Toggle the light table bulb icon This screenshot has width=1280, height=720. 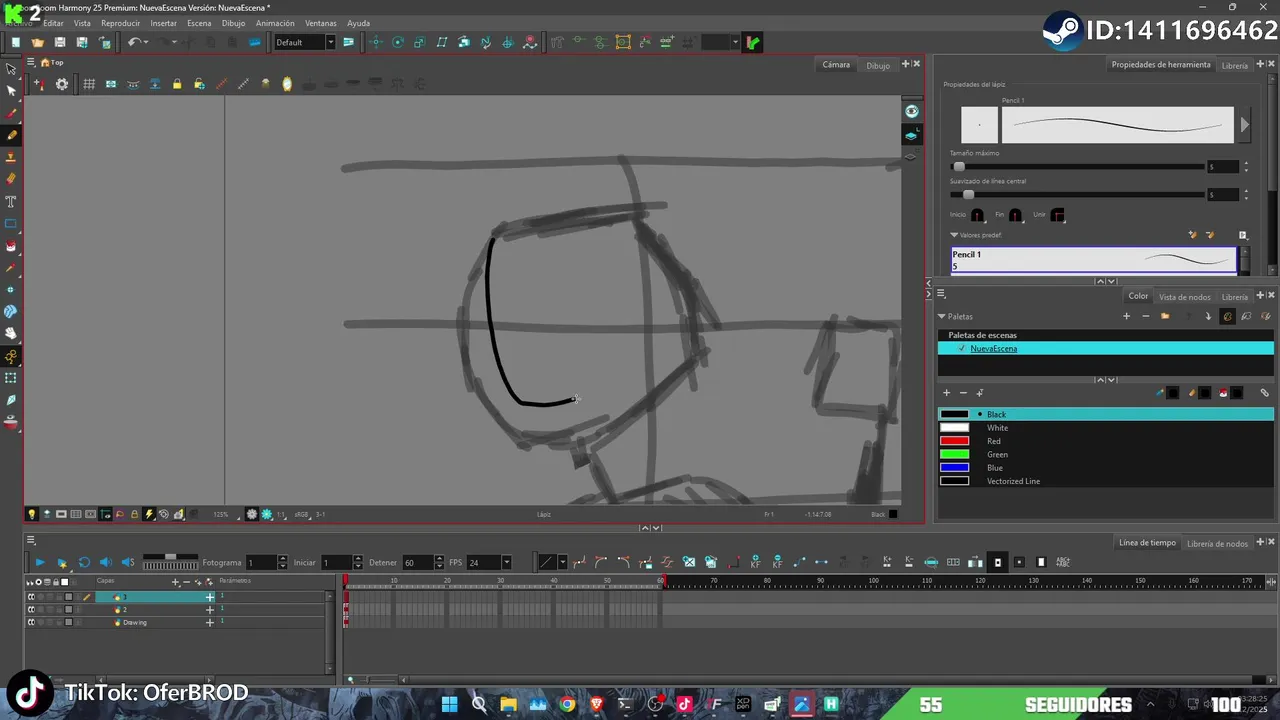click(32, 514)
